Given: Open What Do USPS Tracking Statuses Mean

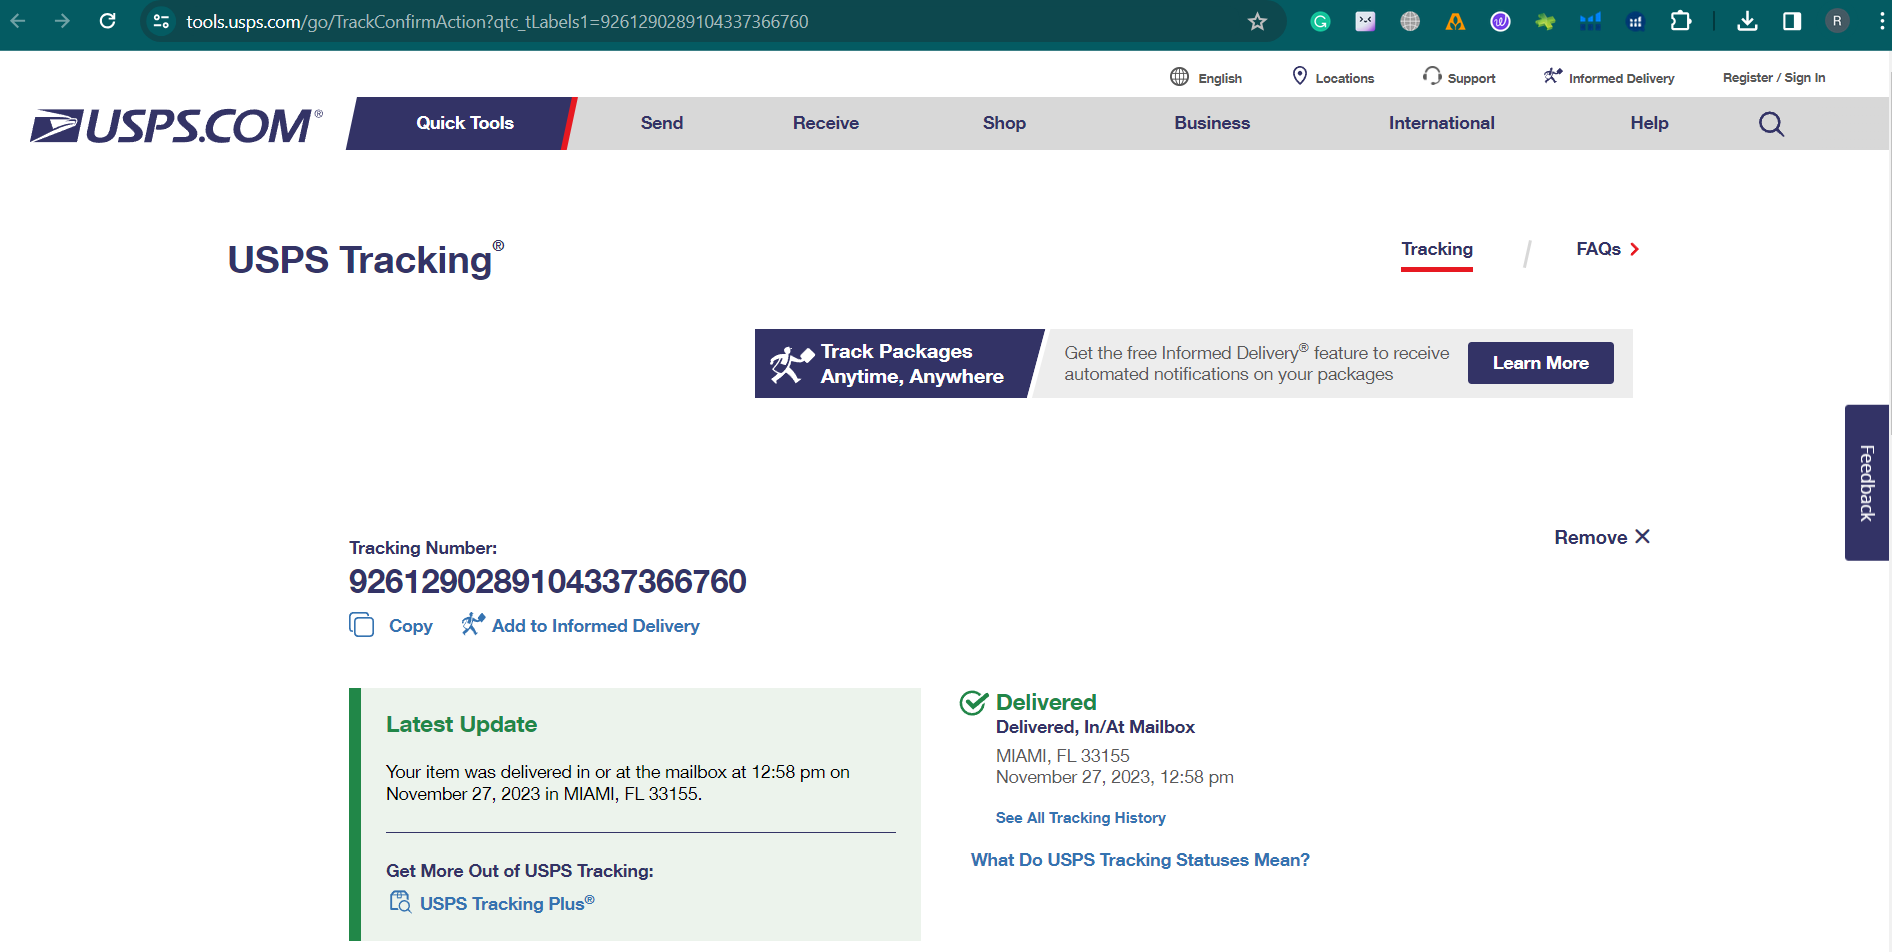Looking at the screenshot, I should click(x=1140, y=860).
